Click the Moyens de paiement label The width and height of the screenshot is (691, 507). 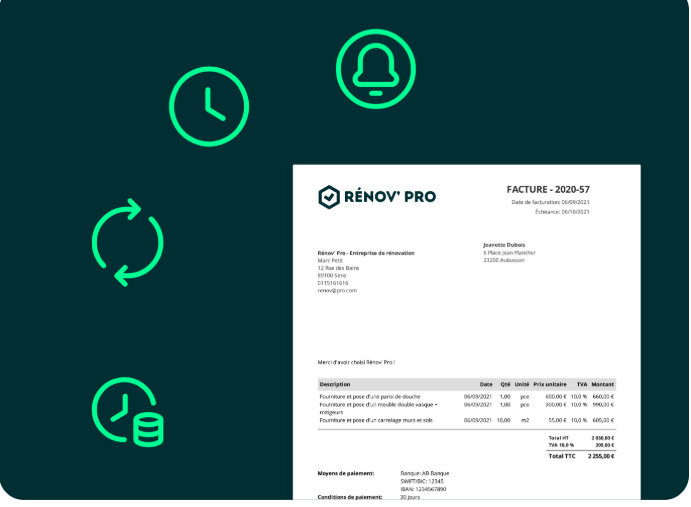[x=346, y=472]
